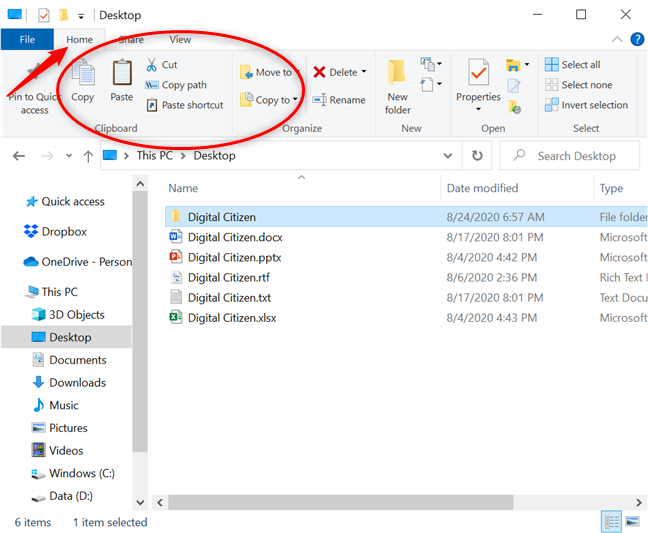Click Desktop in breadcrumb path
The width and height of the screenshot is (648, 533).
click(x=214, y=156)
